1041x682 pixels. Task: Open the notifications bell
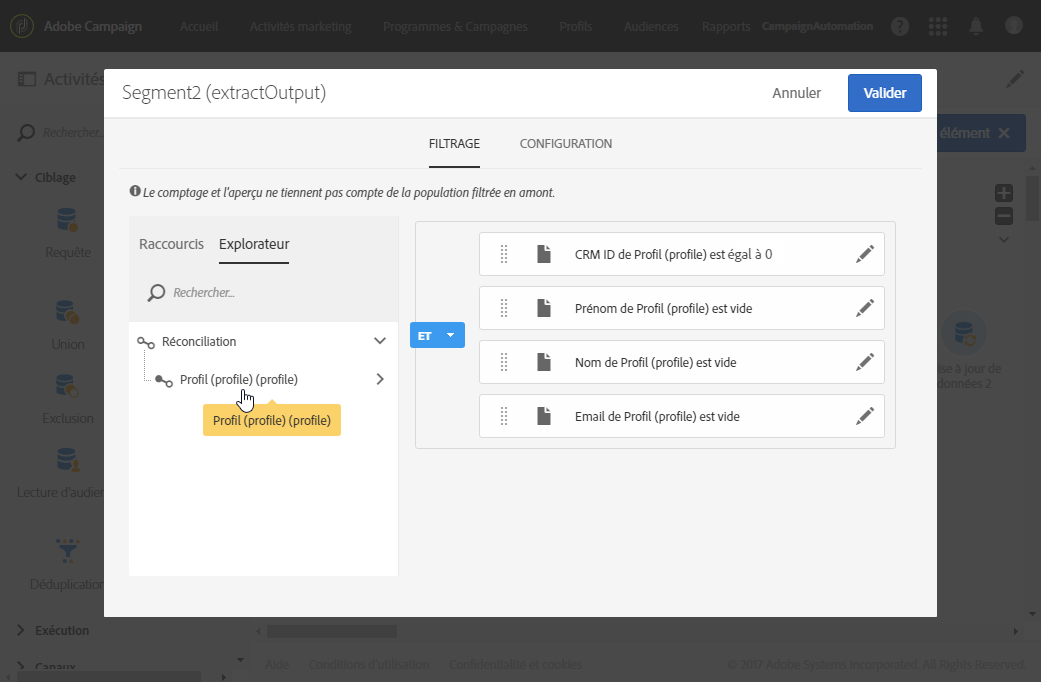(x=976, y=27)
